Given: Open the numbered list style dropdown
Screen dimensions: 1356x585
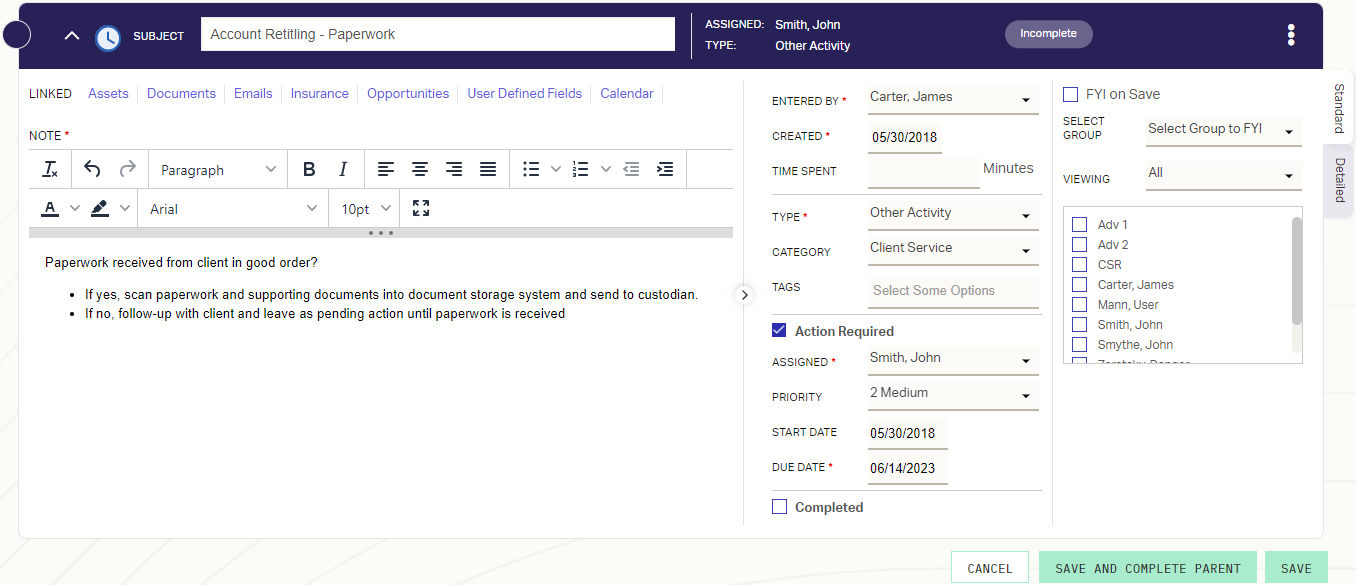Looking at the screenshot, I should point(605,170).
